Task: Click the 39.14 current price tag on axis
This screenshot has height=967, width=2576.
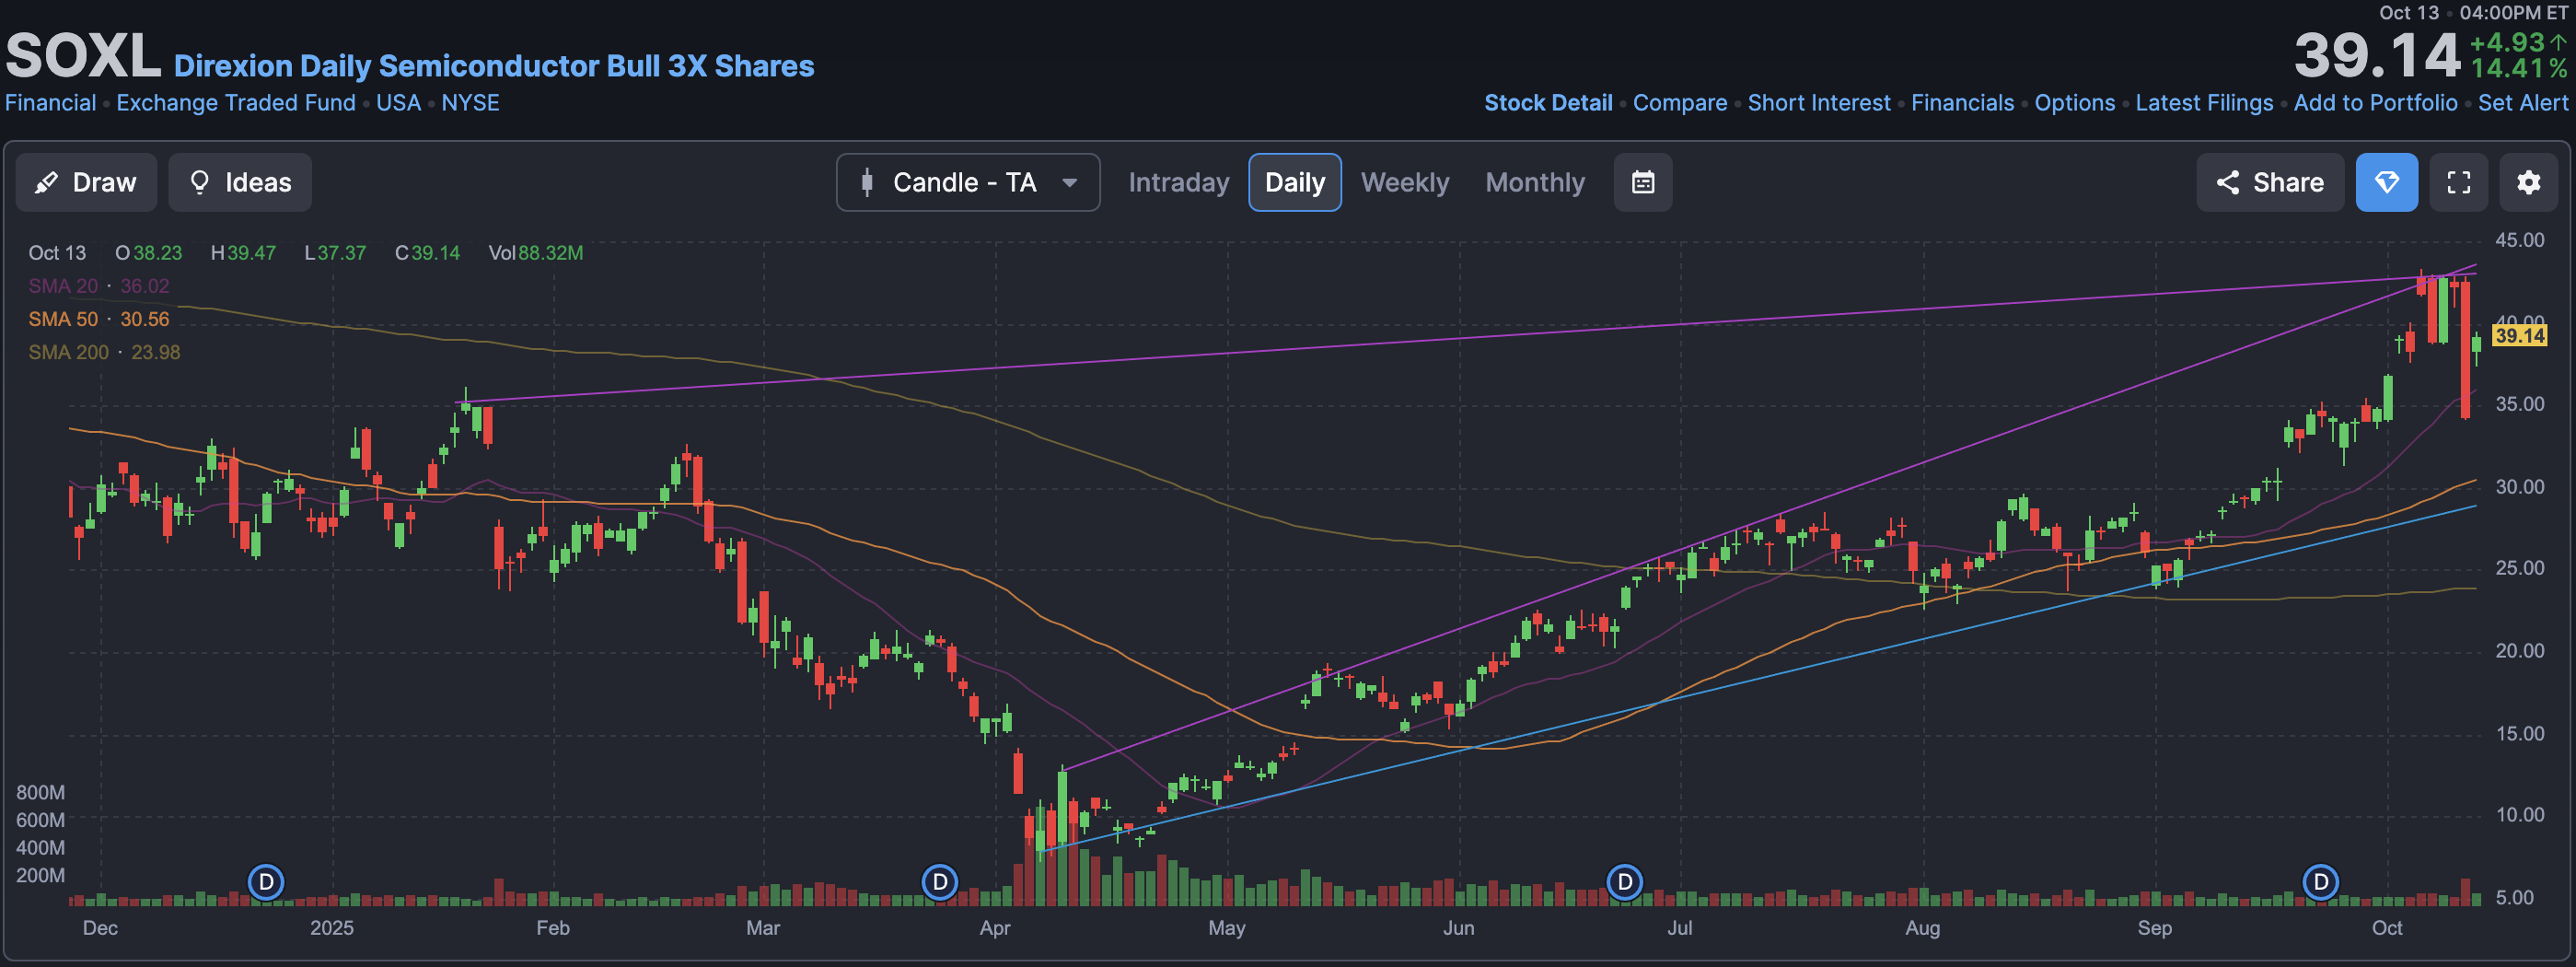Action: click(2519, 335)
